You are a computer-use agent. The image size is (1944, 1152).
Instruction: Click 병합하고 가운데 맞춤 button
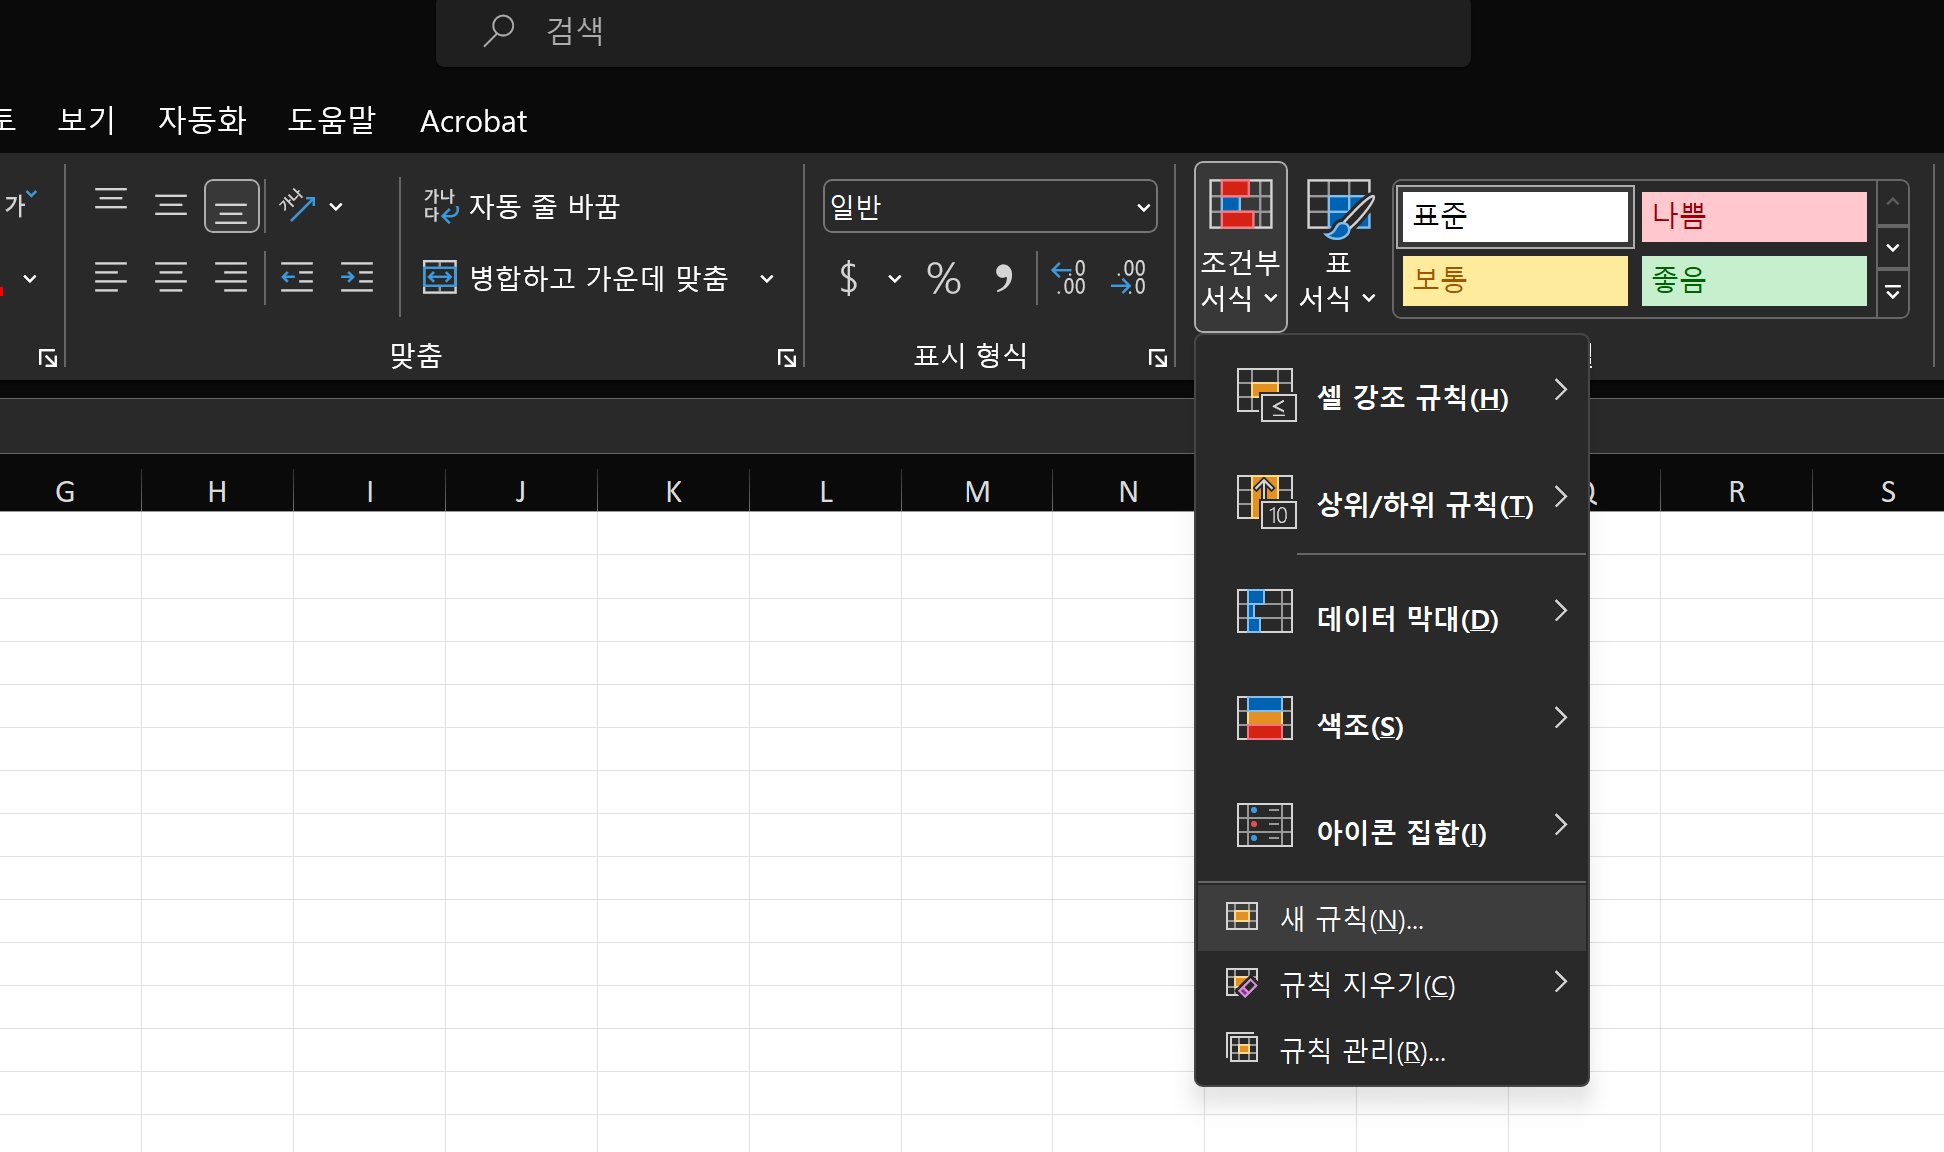point(577,277)
